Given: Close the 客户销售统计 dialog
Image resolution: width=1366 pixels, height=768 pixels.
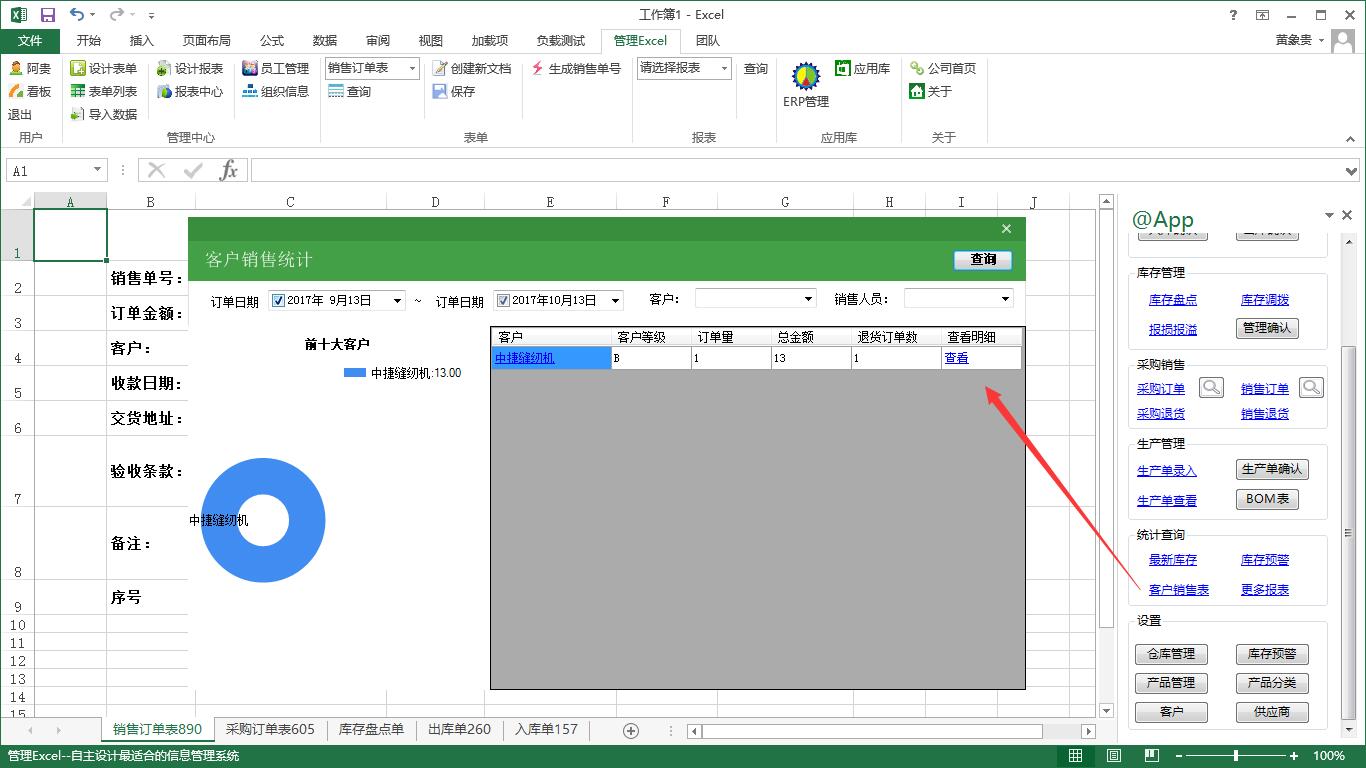Looking at the screenshot, I should coord(1006,229).
